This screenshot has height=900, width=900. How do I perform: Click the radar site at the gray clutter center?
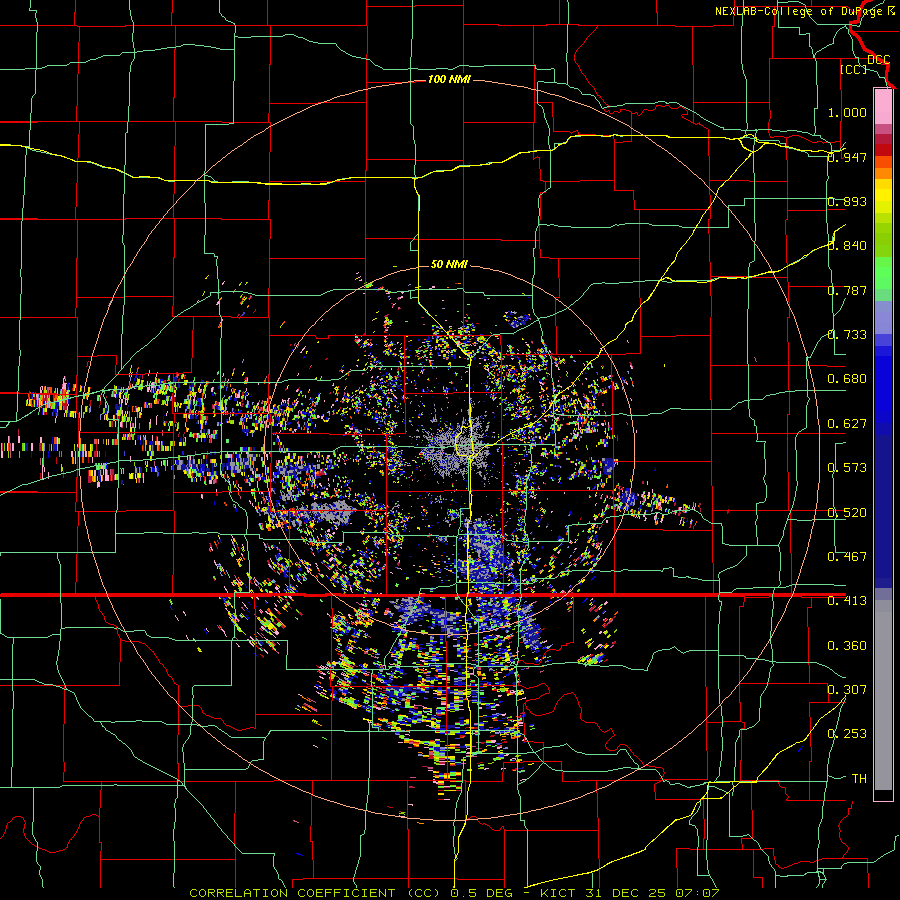pos(448,450)
